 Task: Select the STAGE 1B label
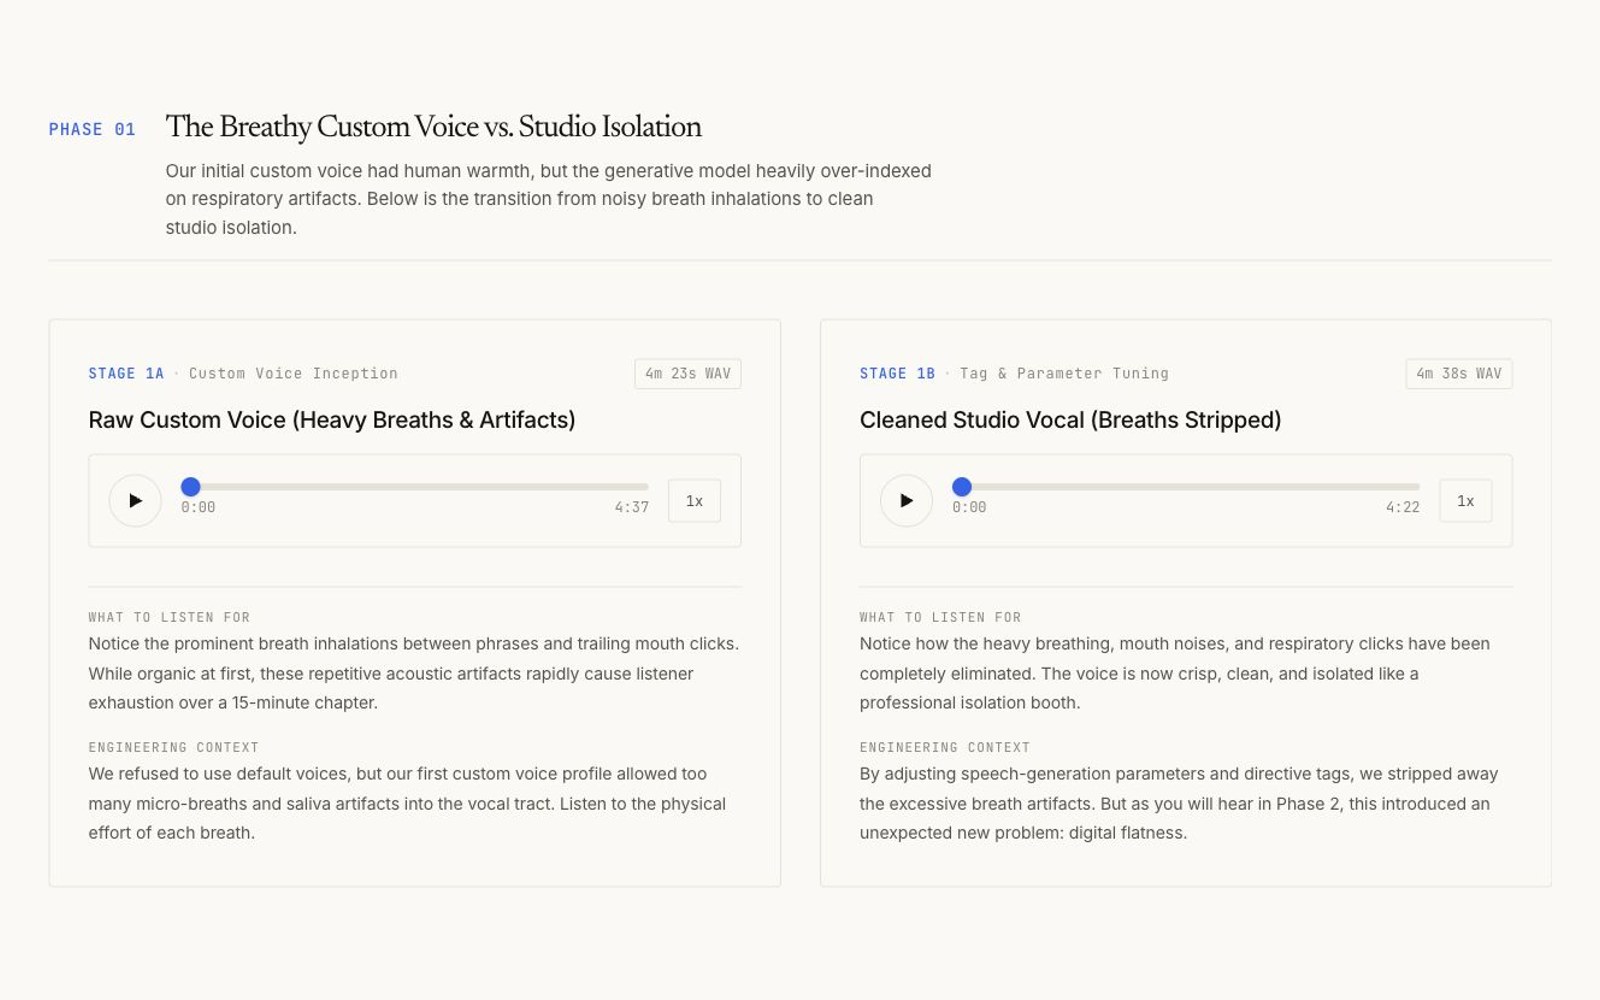[x=897, y=374]
